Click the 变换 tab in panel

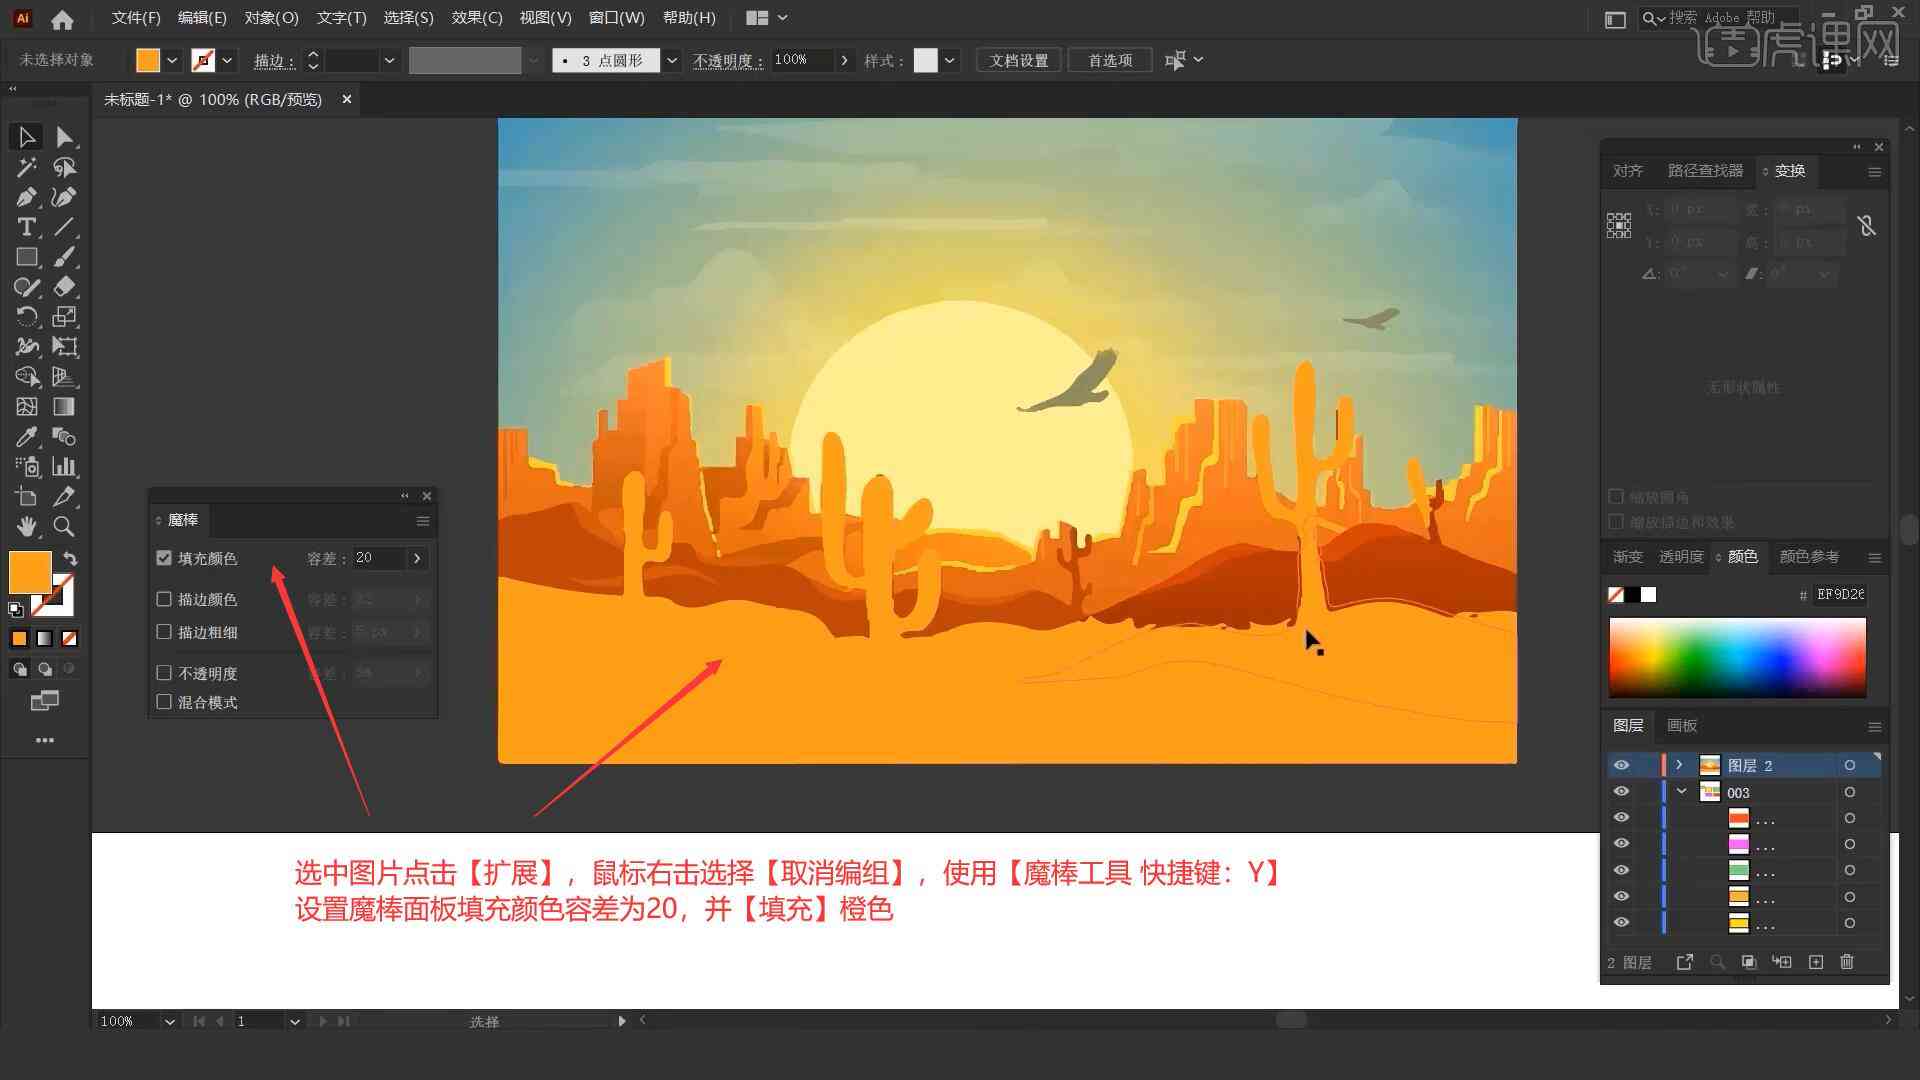[x=1787, y=169]
